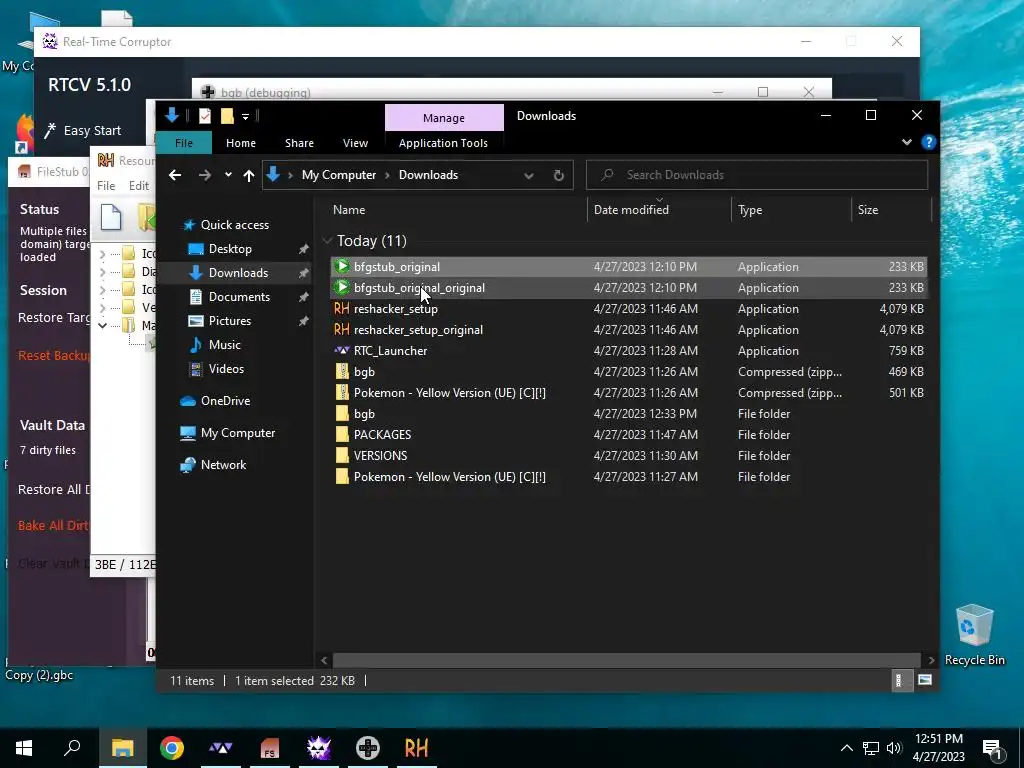
Task: Click Bake All Dirty in FileStub
Action: pyautogui.click(x=53, y=525)
